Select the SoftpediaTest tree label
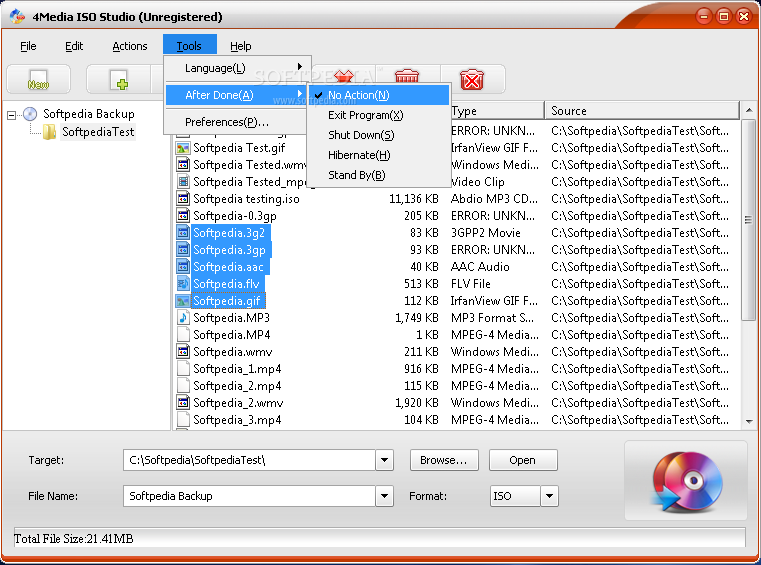The height and width of the screenshot is (565, 761). 98,132
